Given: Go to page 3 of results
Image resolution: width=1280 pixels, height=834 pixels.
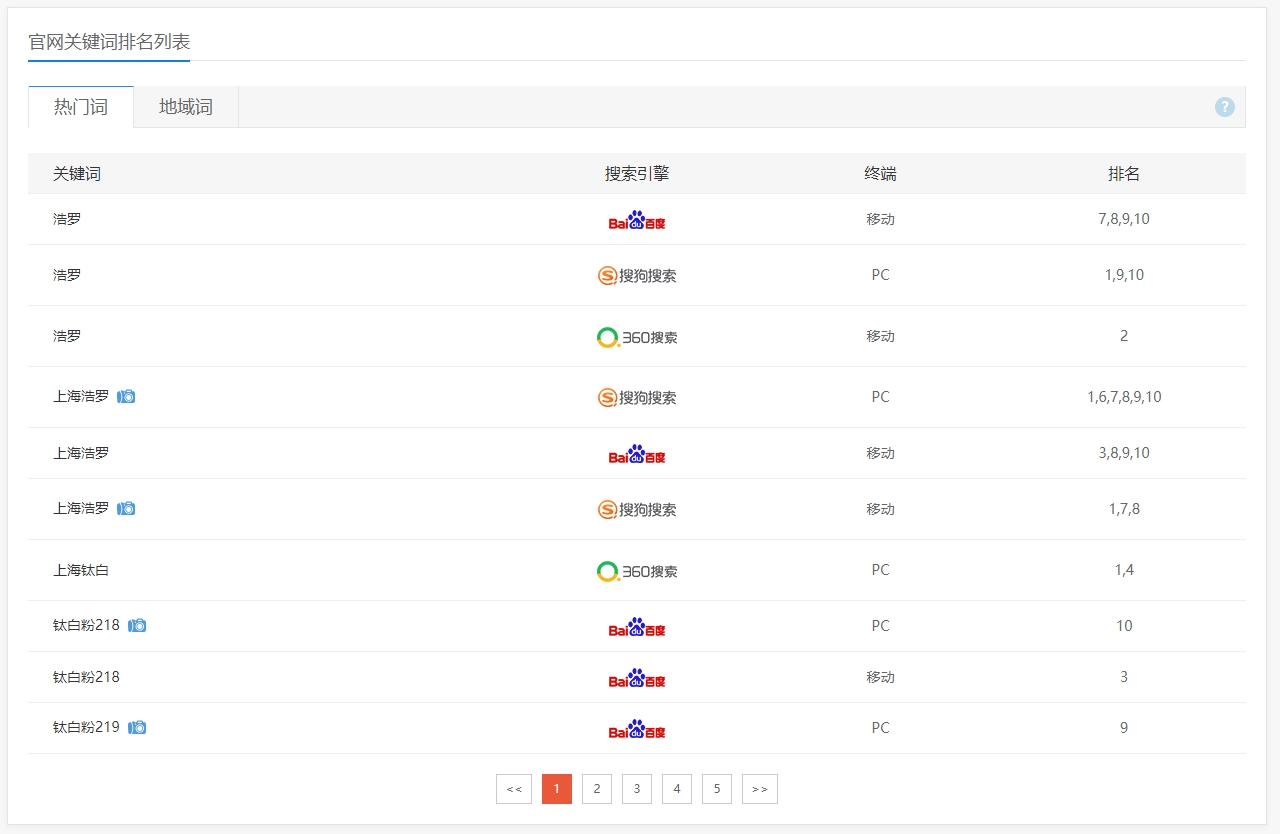Looking at the screenshot, I should pyautogui.click(x=637, y=789).
